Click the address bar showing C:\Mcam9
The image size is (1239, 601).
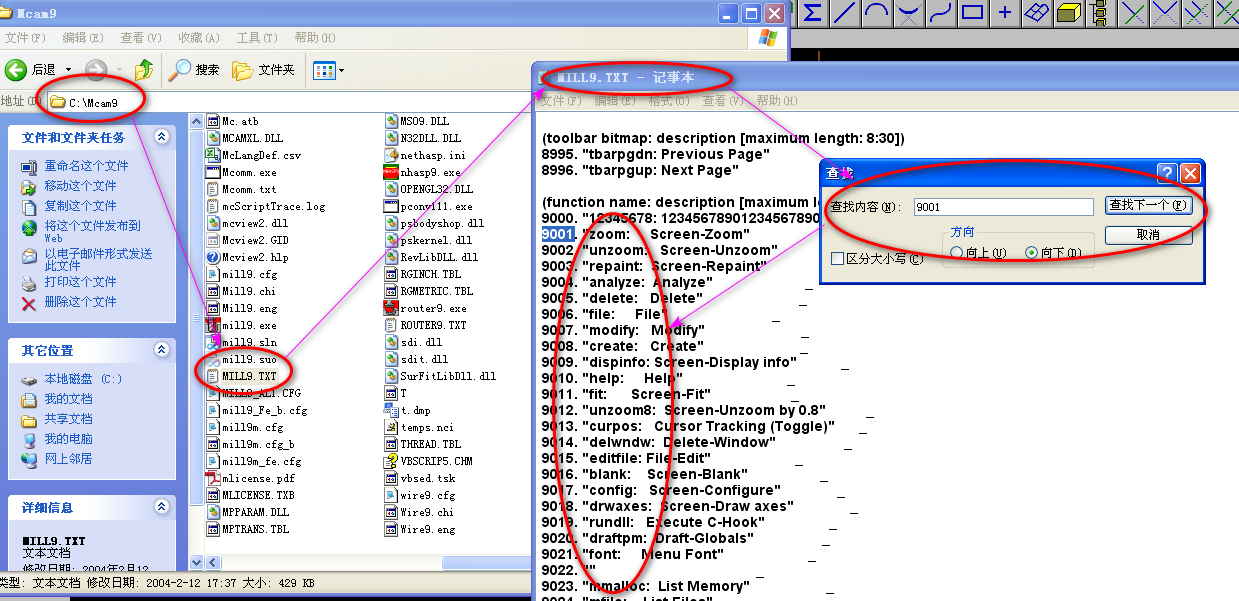tap(290, 102)
